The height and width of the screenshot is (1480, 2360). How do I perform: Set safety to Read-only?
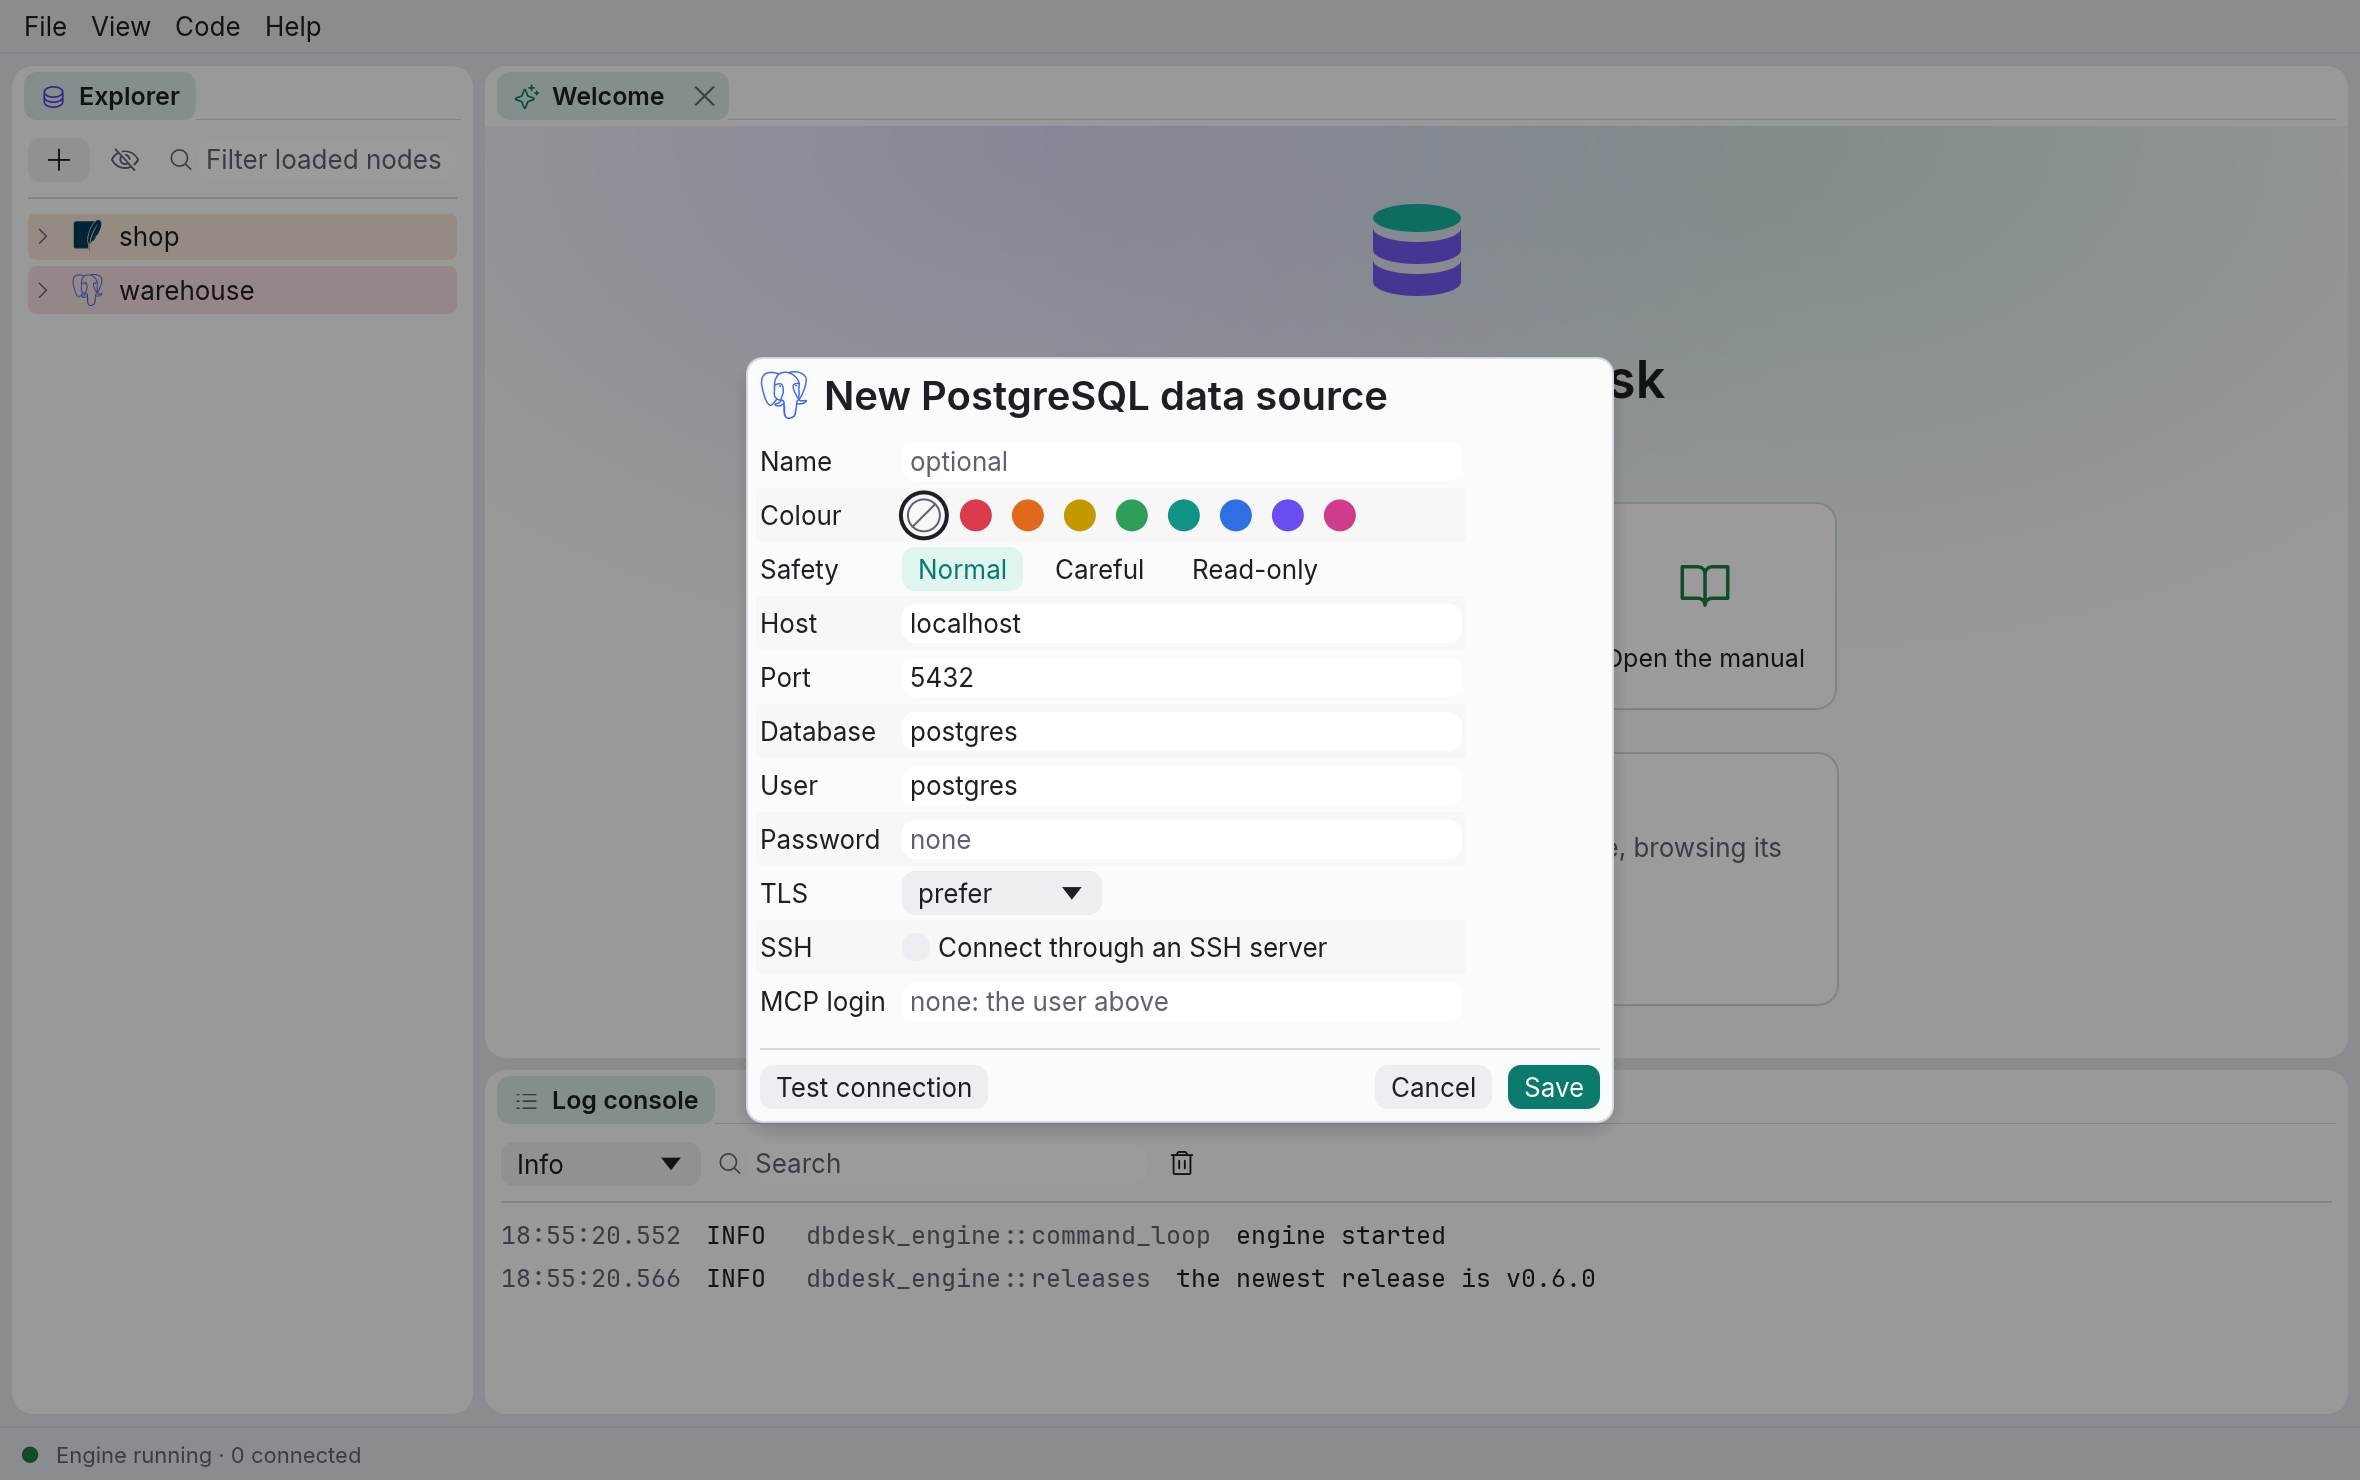(1254, 569)
